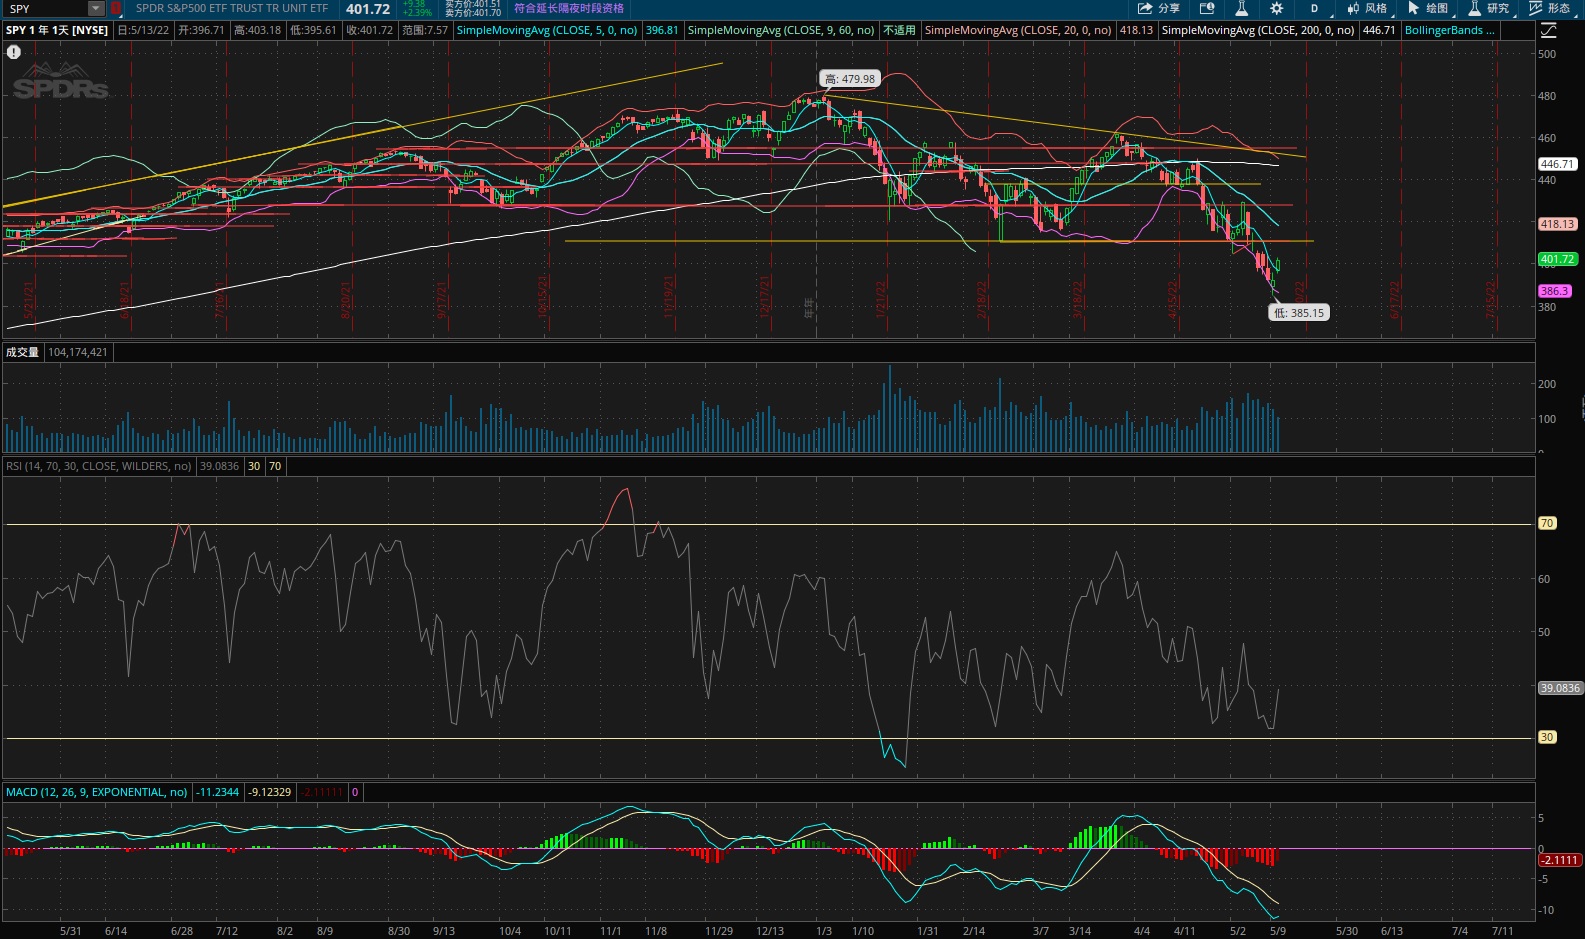Click the chart snapshot info icon
The height and width of the screenshot is (939, 1585).
pos(1207,8)
